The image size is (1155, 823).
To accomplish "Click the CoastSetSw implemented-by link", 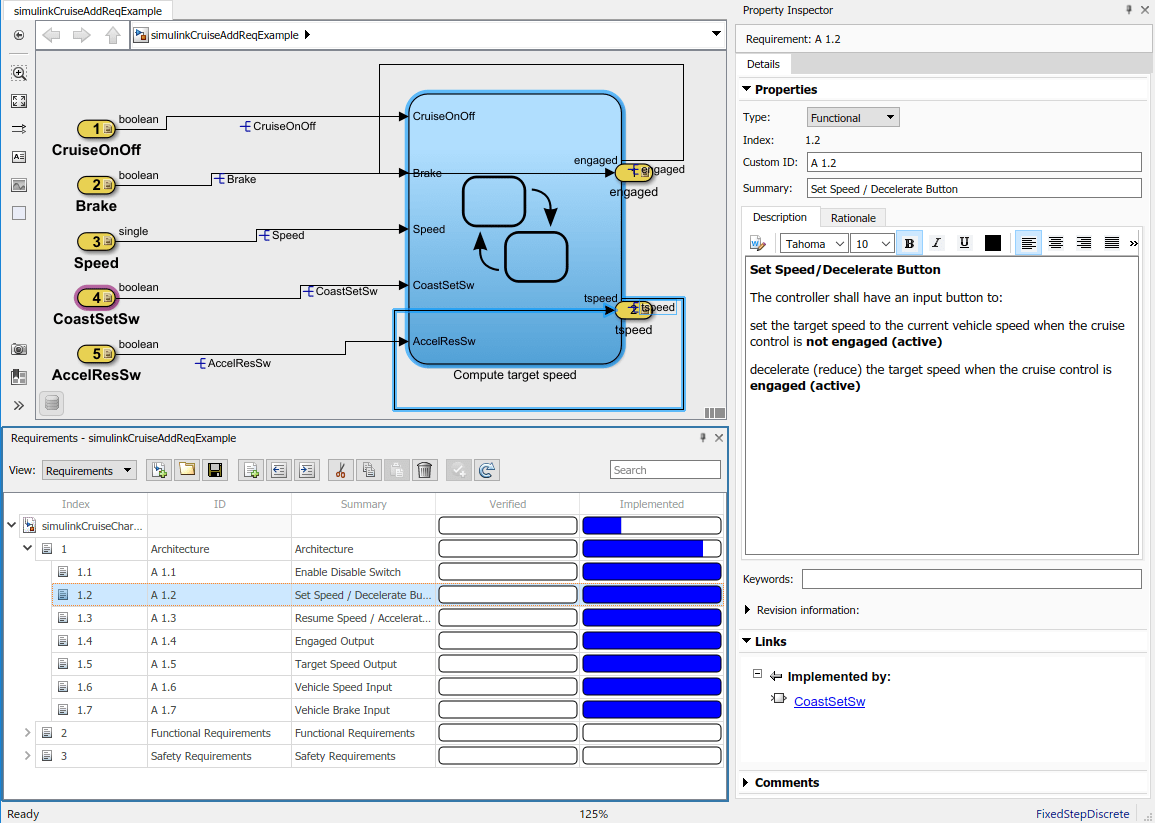I will point(829,702).
